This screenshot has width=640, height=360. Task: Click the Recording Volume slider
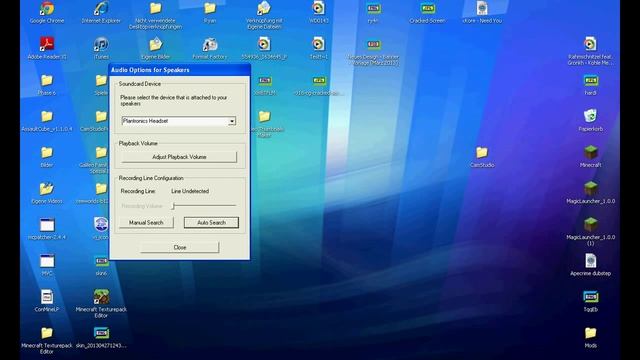pos(204,206)
